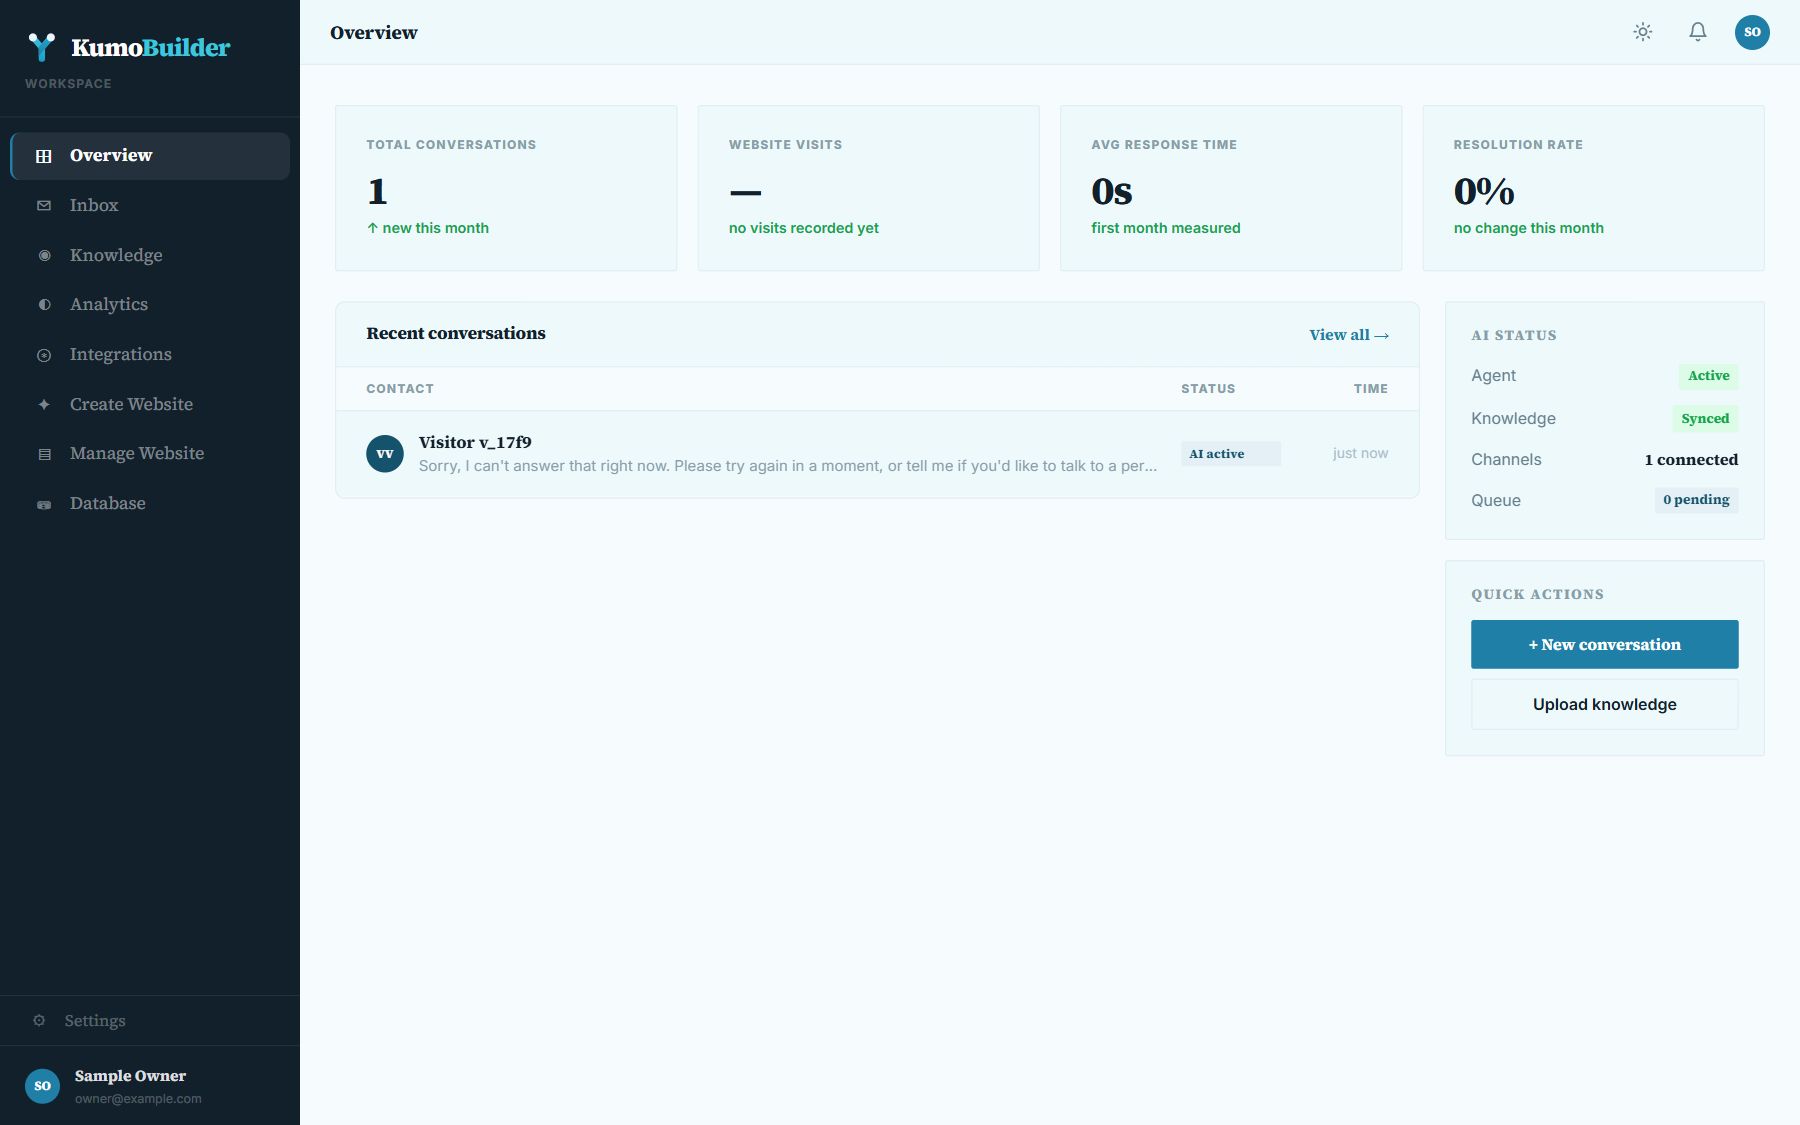Click the Knowledge Synced badge
The width and height of the screenshot is (1800, 1125).
pos(1705,419)
